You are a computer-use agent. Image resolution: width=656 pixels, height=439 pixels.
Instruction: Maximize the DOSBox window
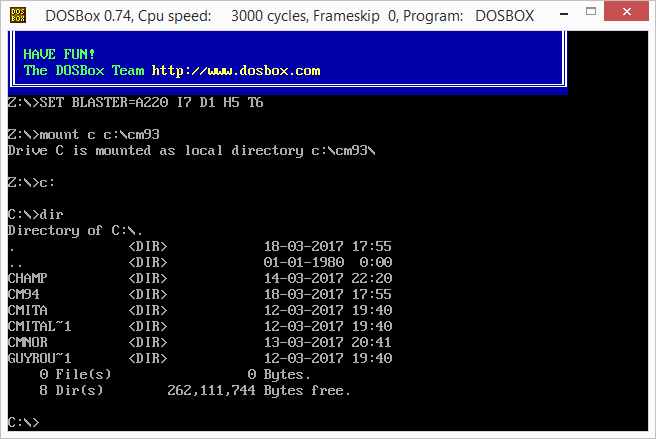pos(591,12)
